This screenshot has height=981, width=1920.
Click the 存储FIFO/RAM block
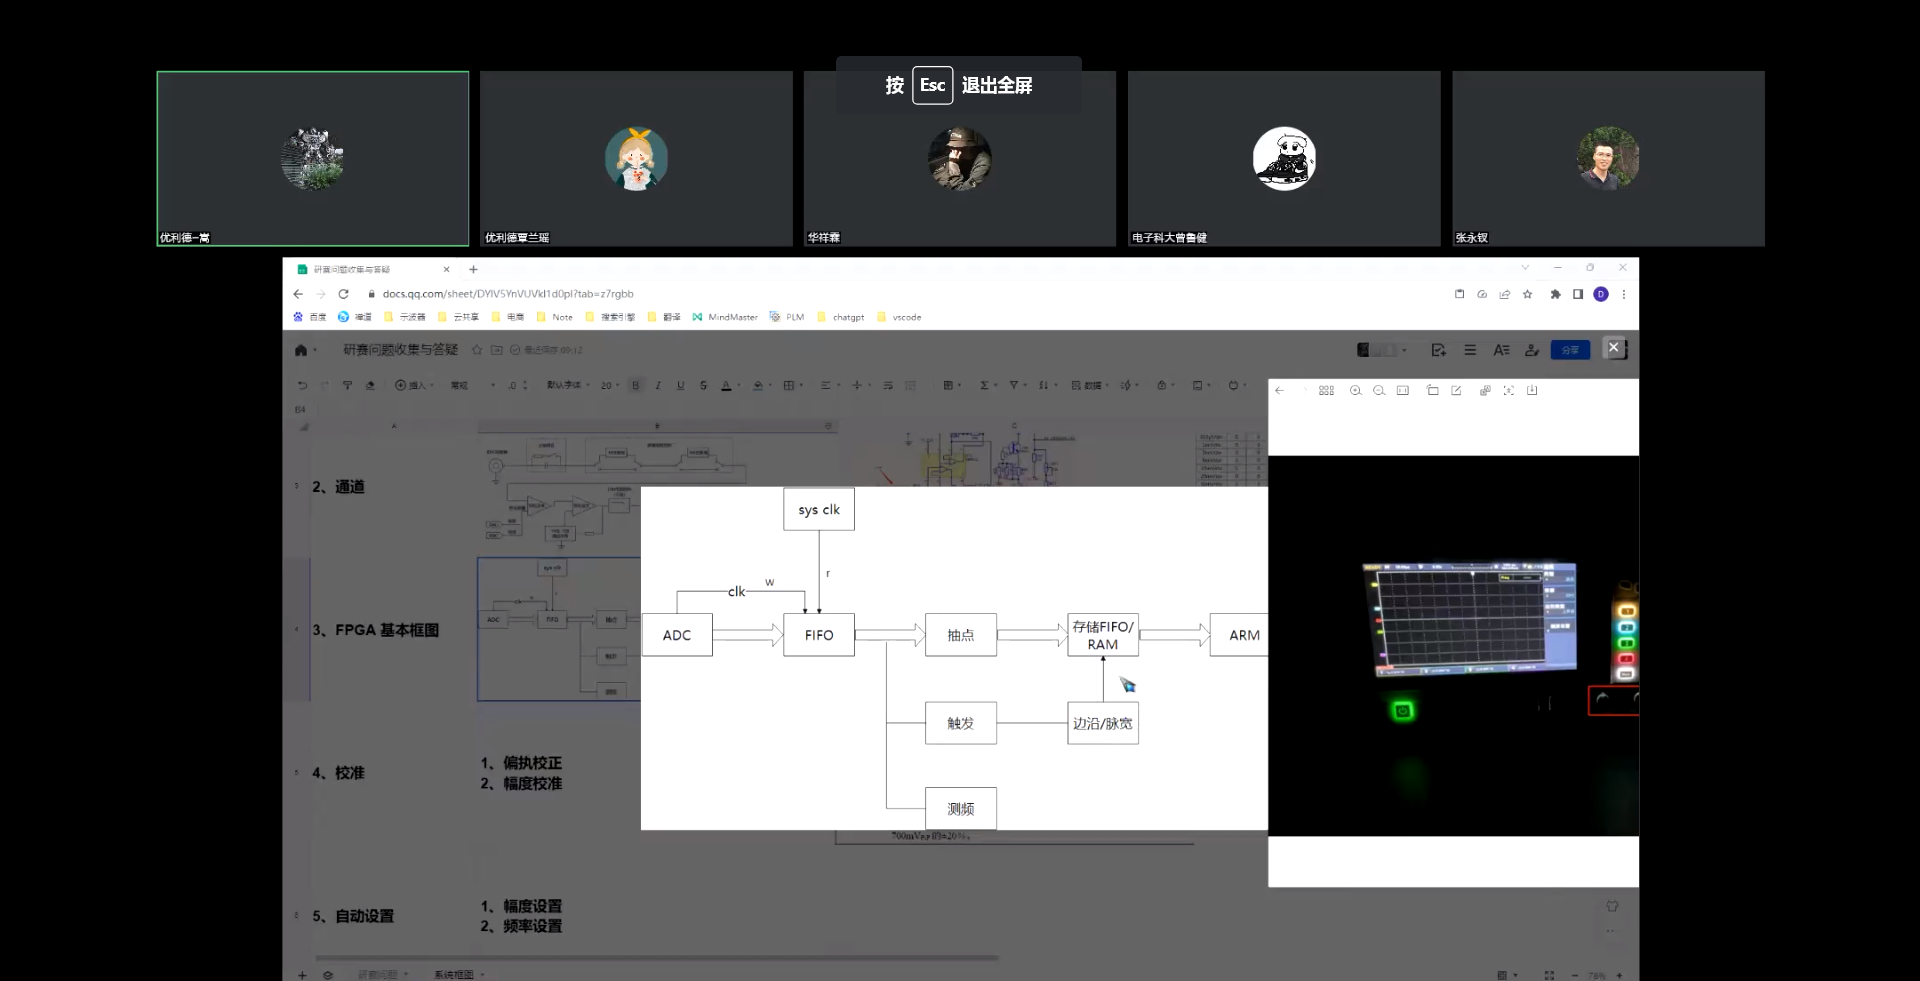(x=1103, y=635)
